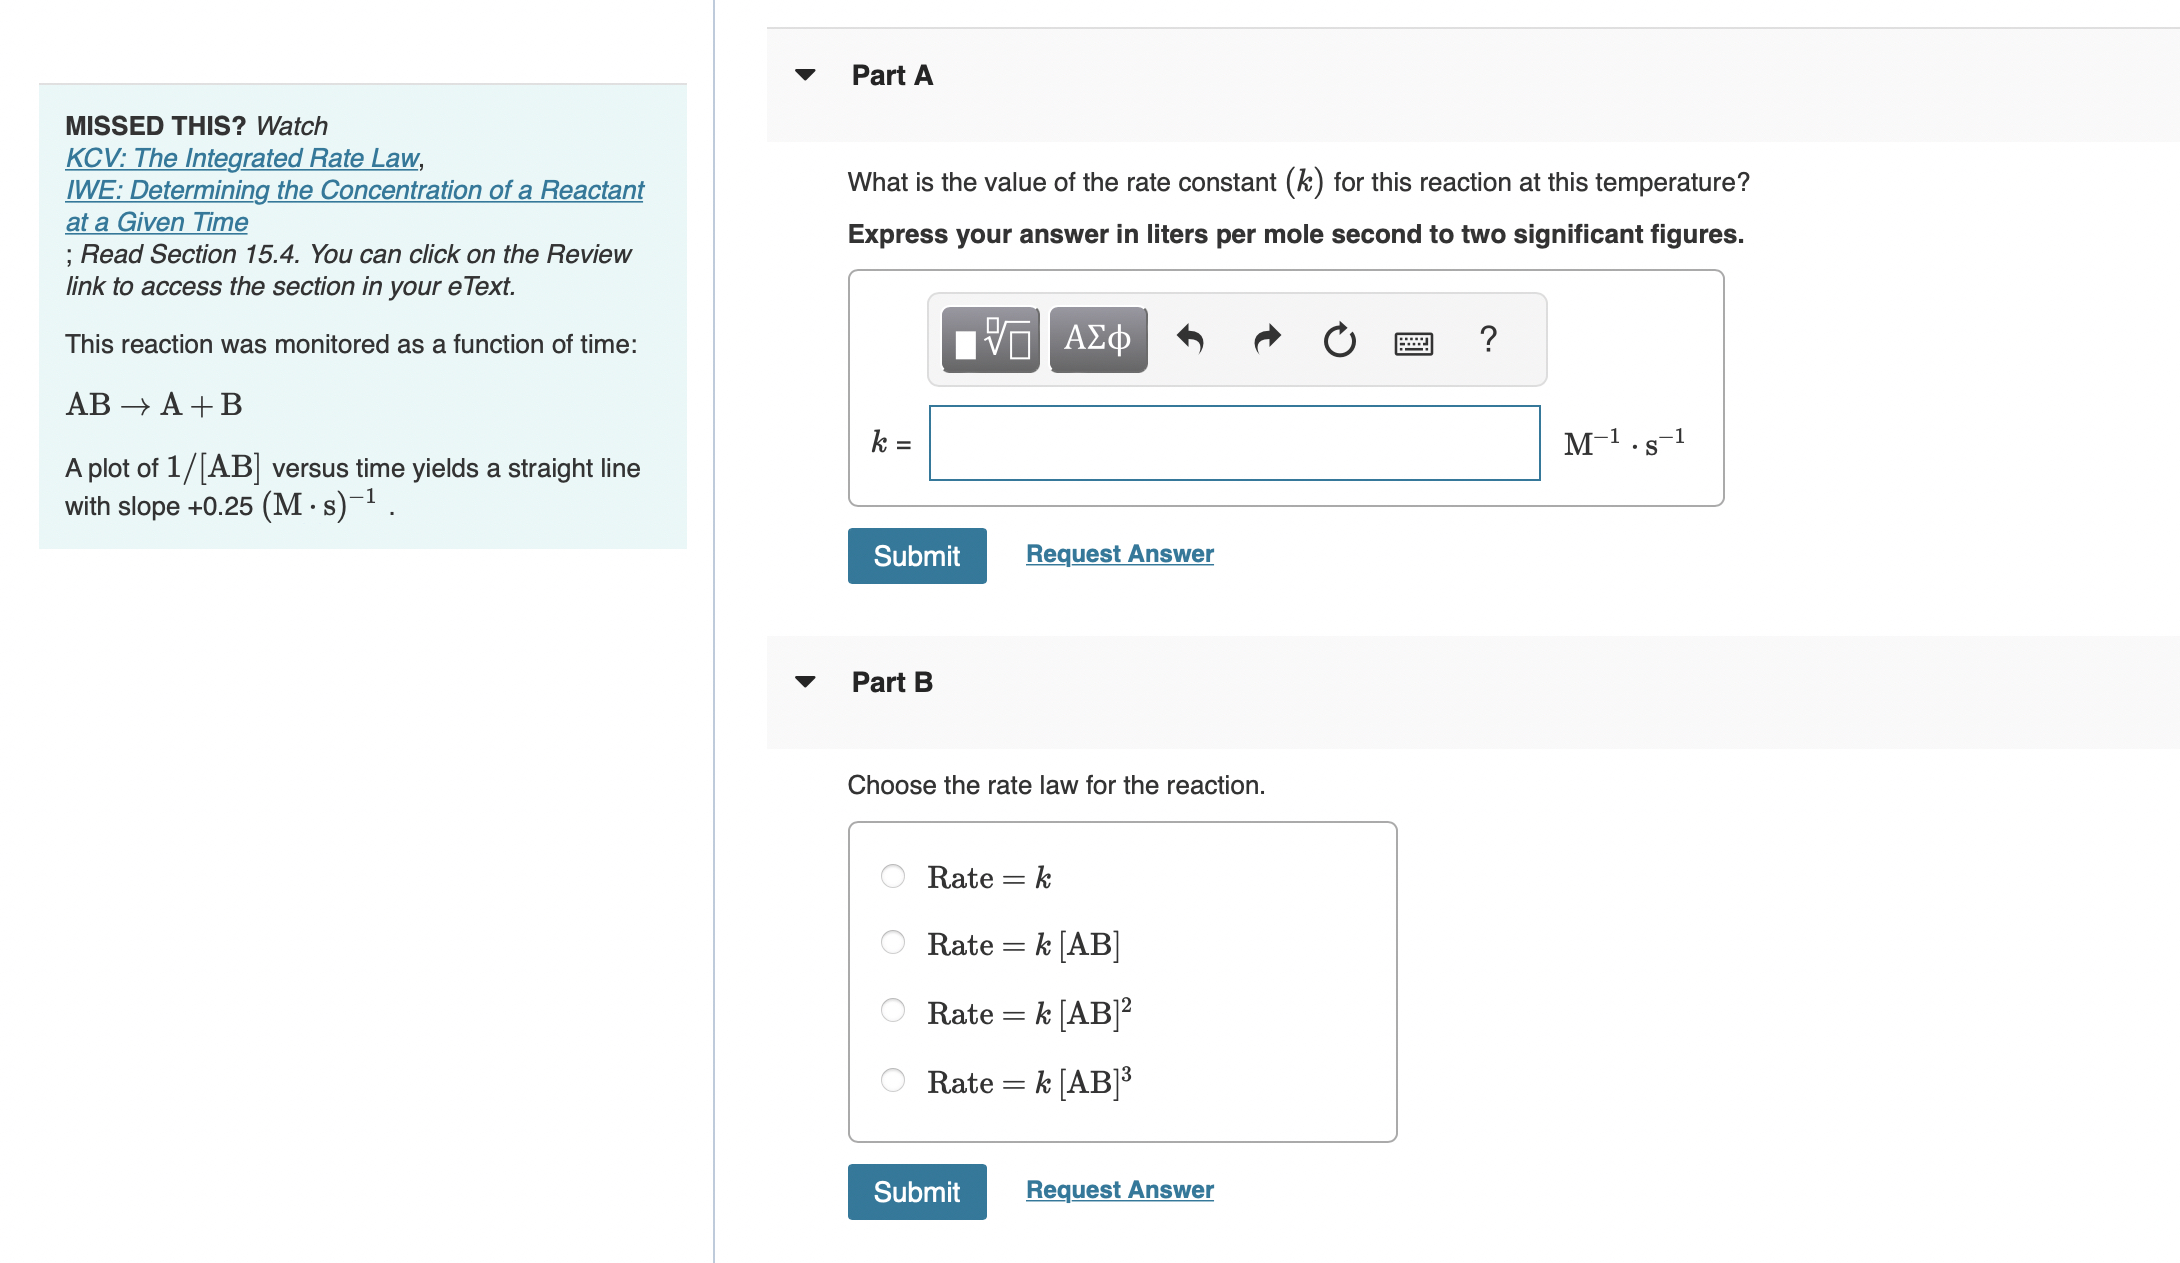Select the Rate = k[AB]³ choice
Screen dimensions: 2180x1263
click(892, 1079)
